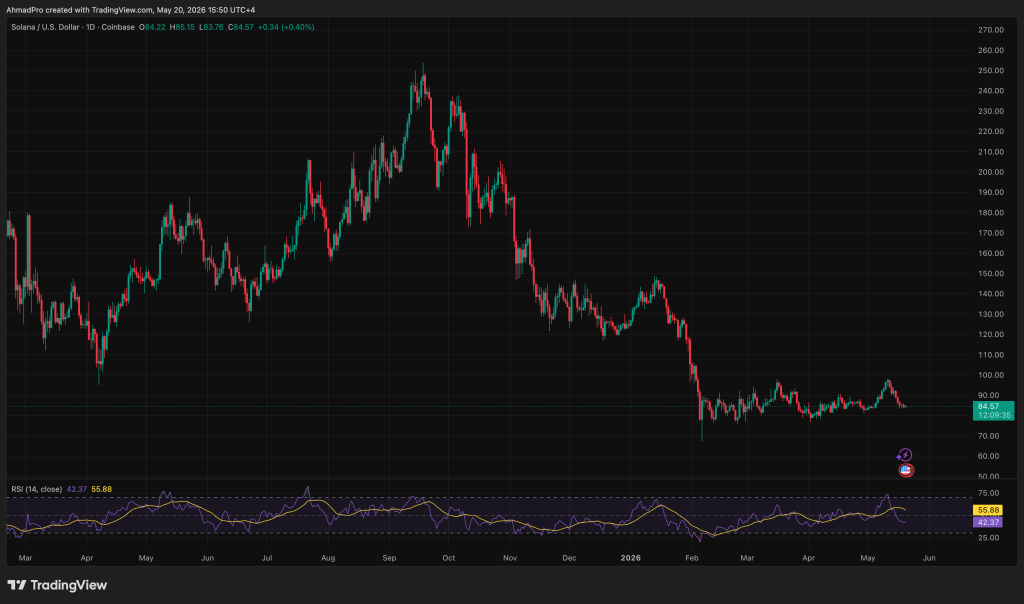The width and height of the screenshot is (1024, 604).
Task: Click the 100.00 price axis label
Action: point(991,375)
